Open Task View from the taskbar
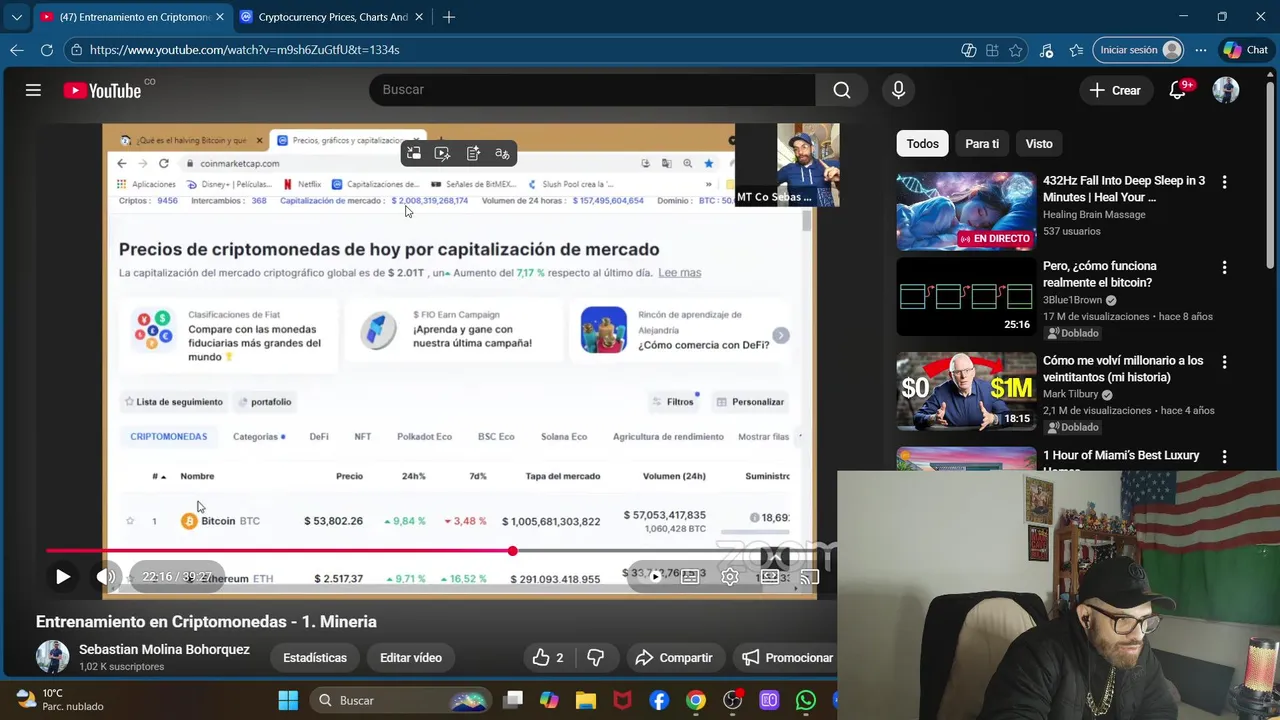This screenshot has width=1280, height=720. [513, 700]
